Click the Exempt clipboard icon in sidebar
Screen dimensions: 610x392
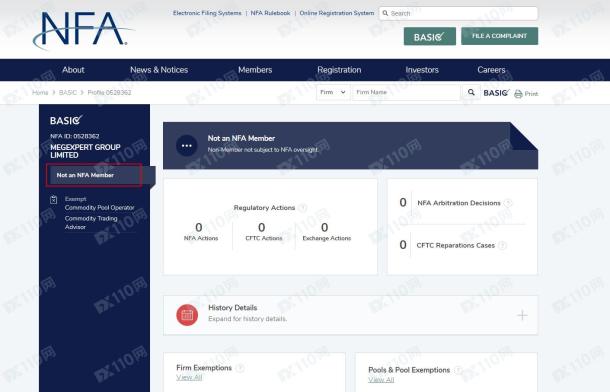(54, 200)
